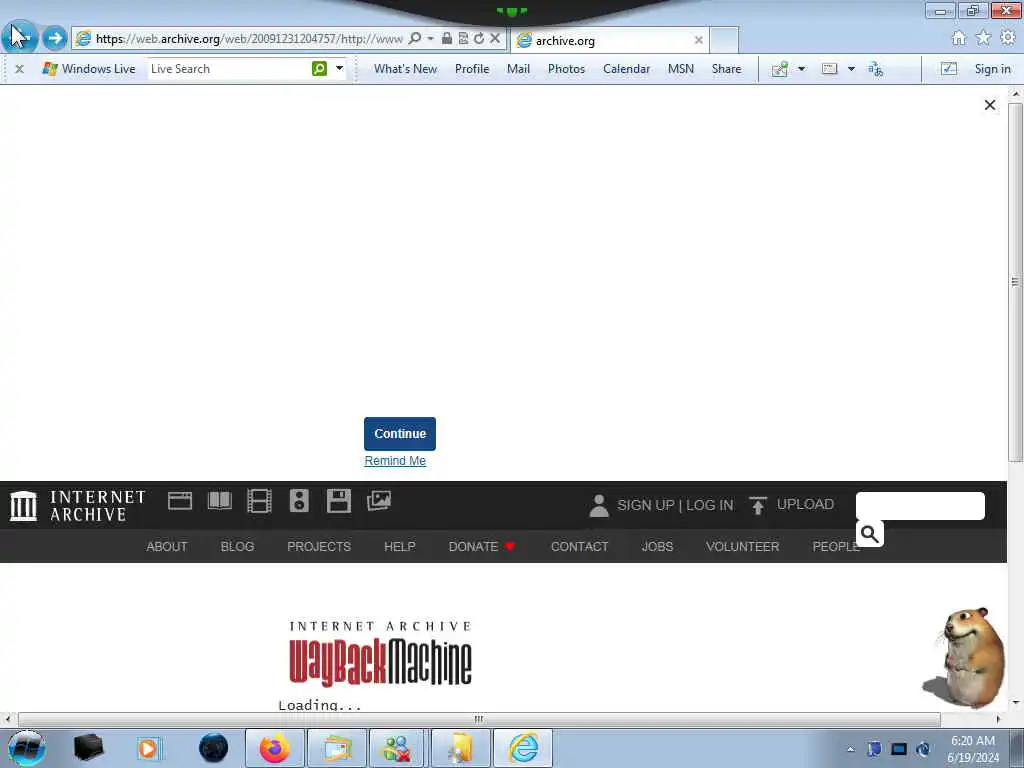Image resolution: width=1024 pixels, height=768 pixels.
Task: Open BLOG in the Archive navigation
Action: [237, 547]
